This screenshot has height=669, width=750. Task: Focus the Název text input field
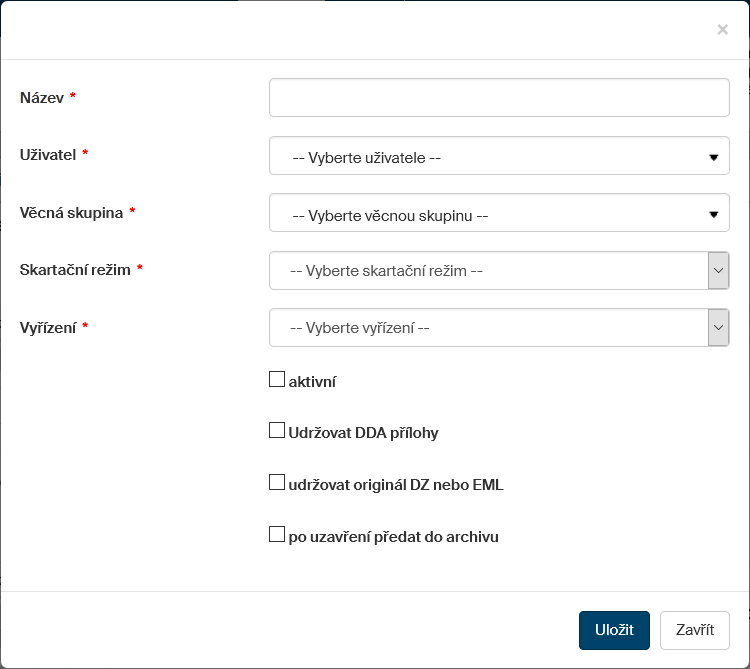499,98
